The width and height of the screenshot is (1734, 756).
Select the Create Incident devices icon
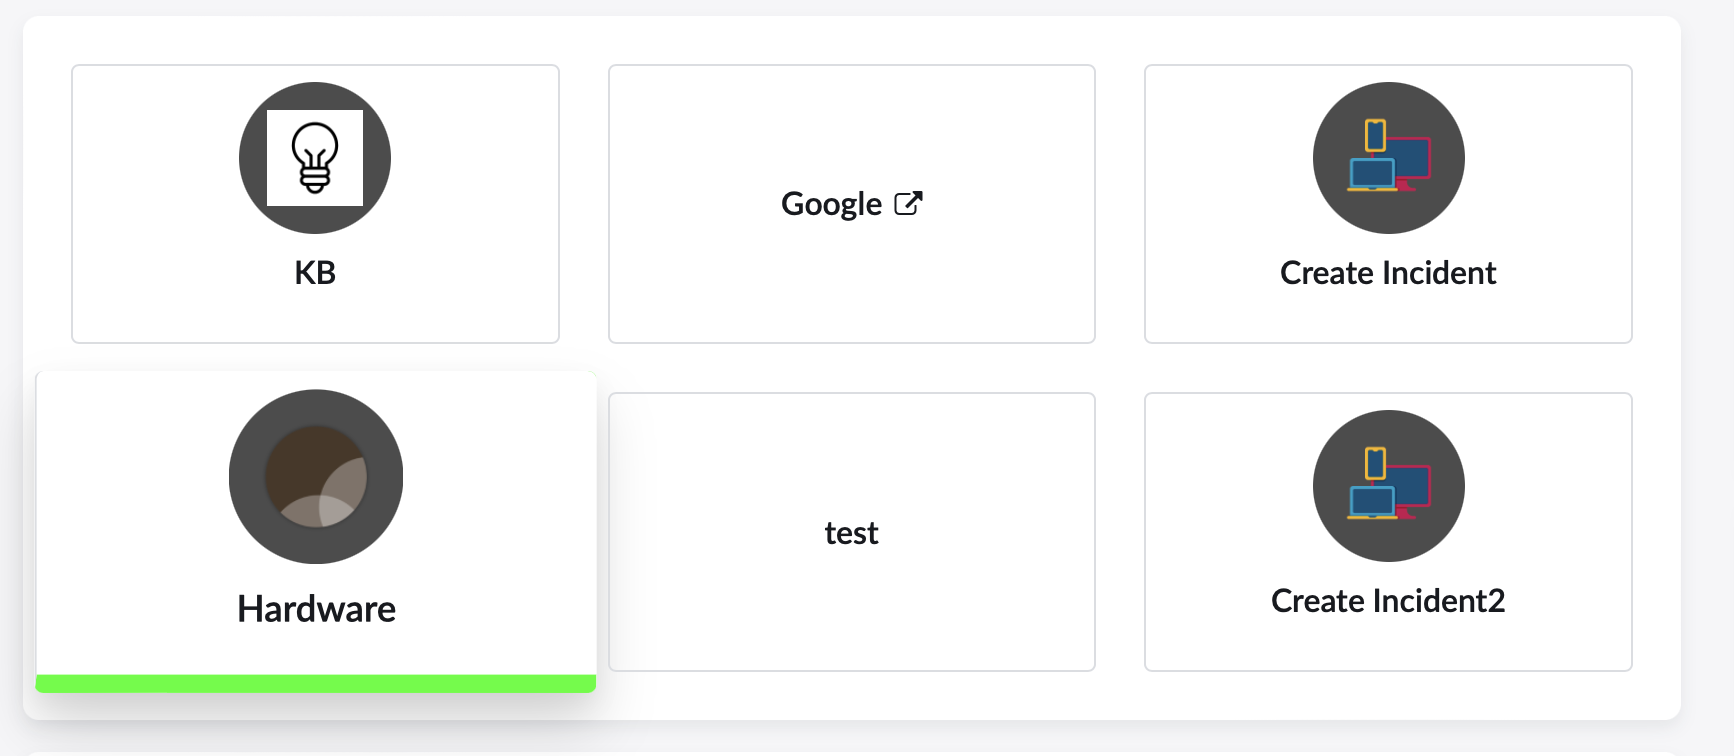tap(1387, 157)
